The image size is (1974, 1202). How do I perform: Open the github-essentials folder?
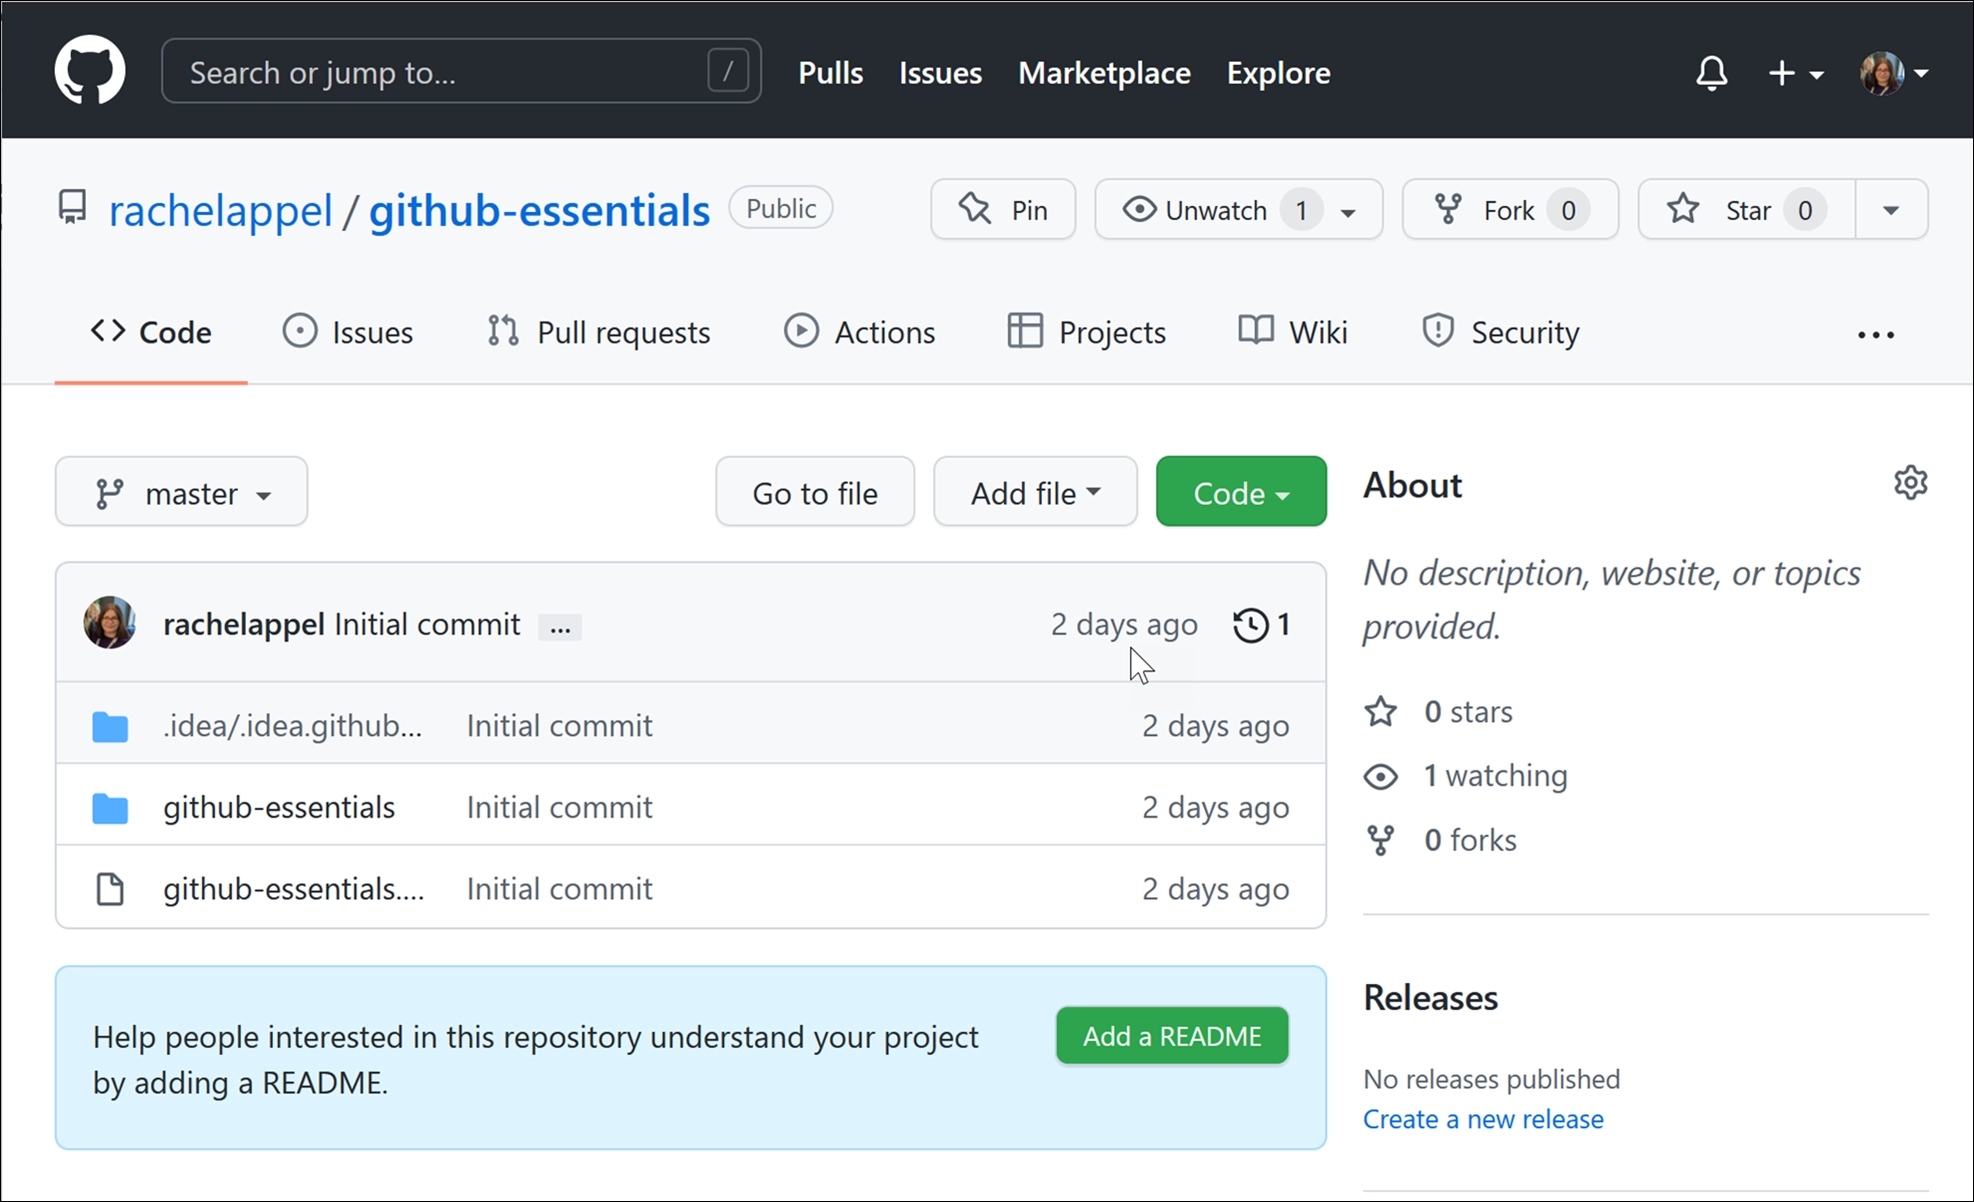pyautogui.click(x=278, y=807)
